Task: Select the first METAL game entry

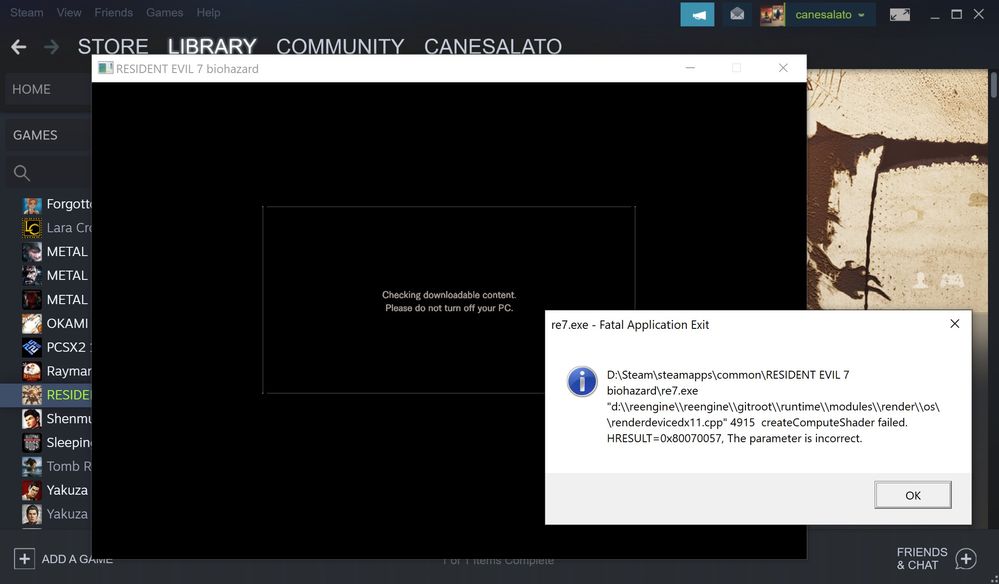Action: coord(55,252)
